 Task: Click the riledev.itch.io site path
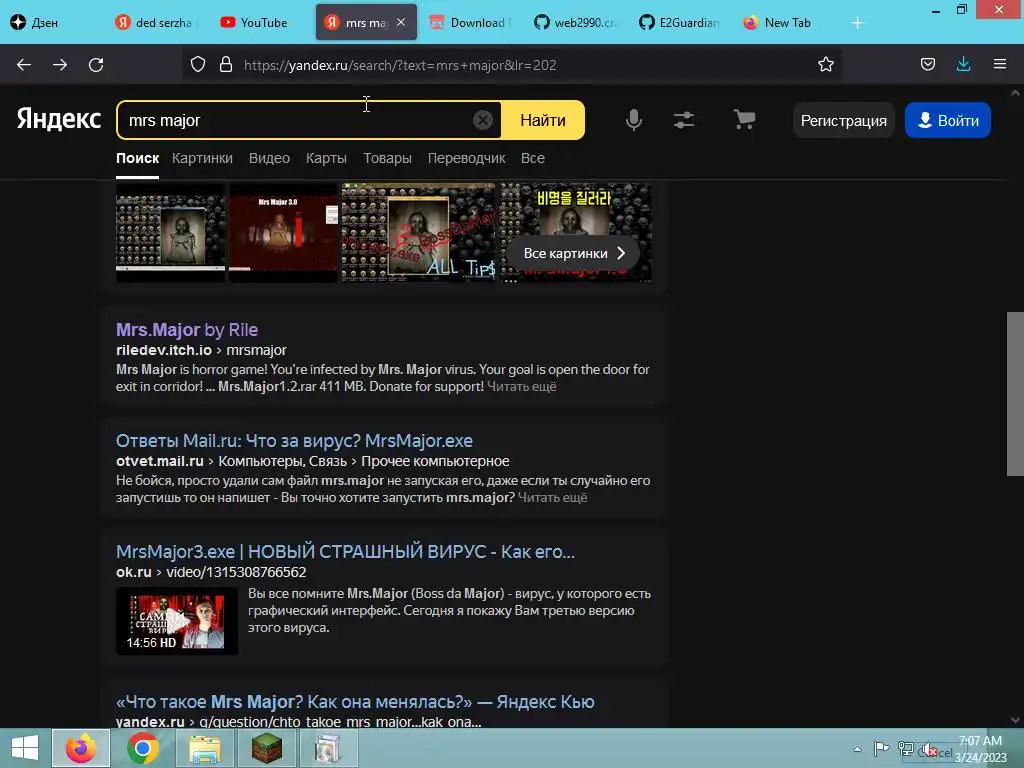[201, 350]
